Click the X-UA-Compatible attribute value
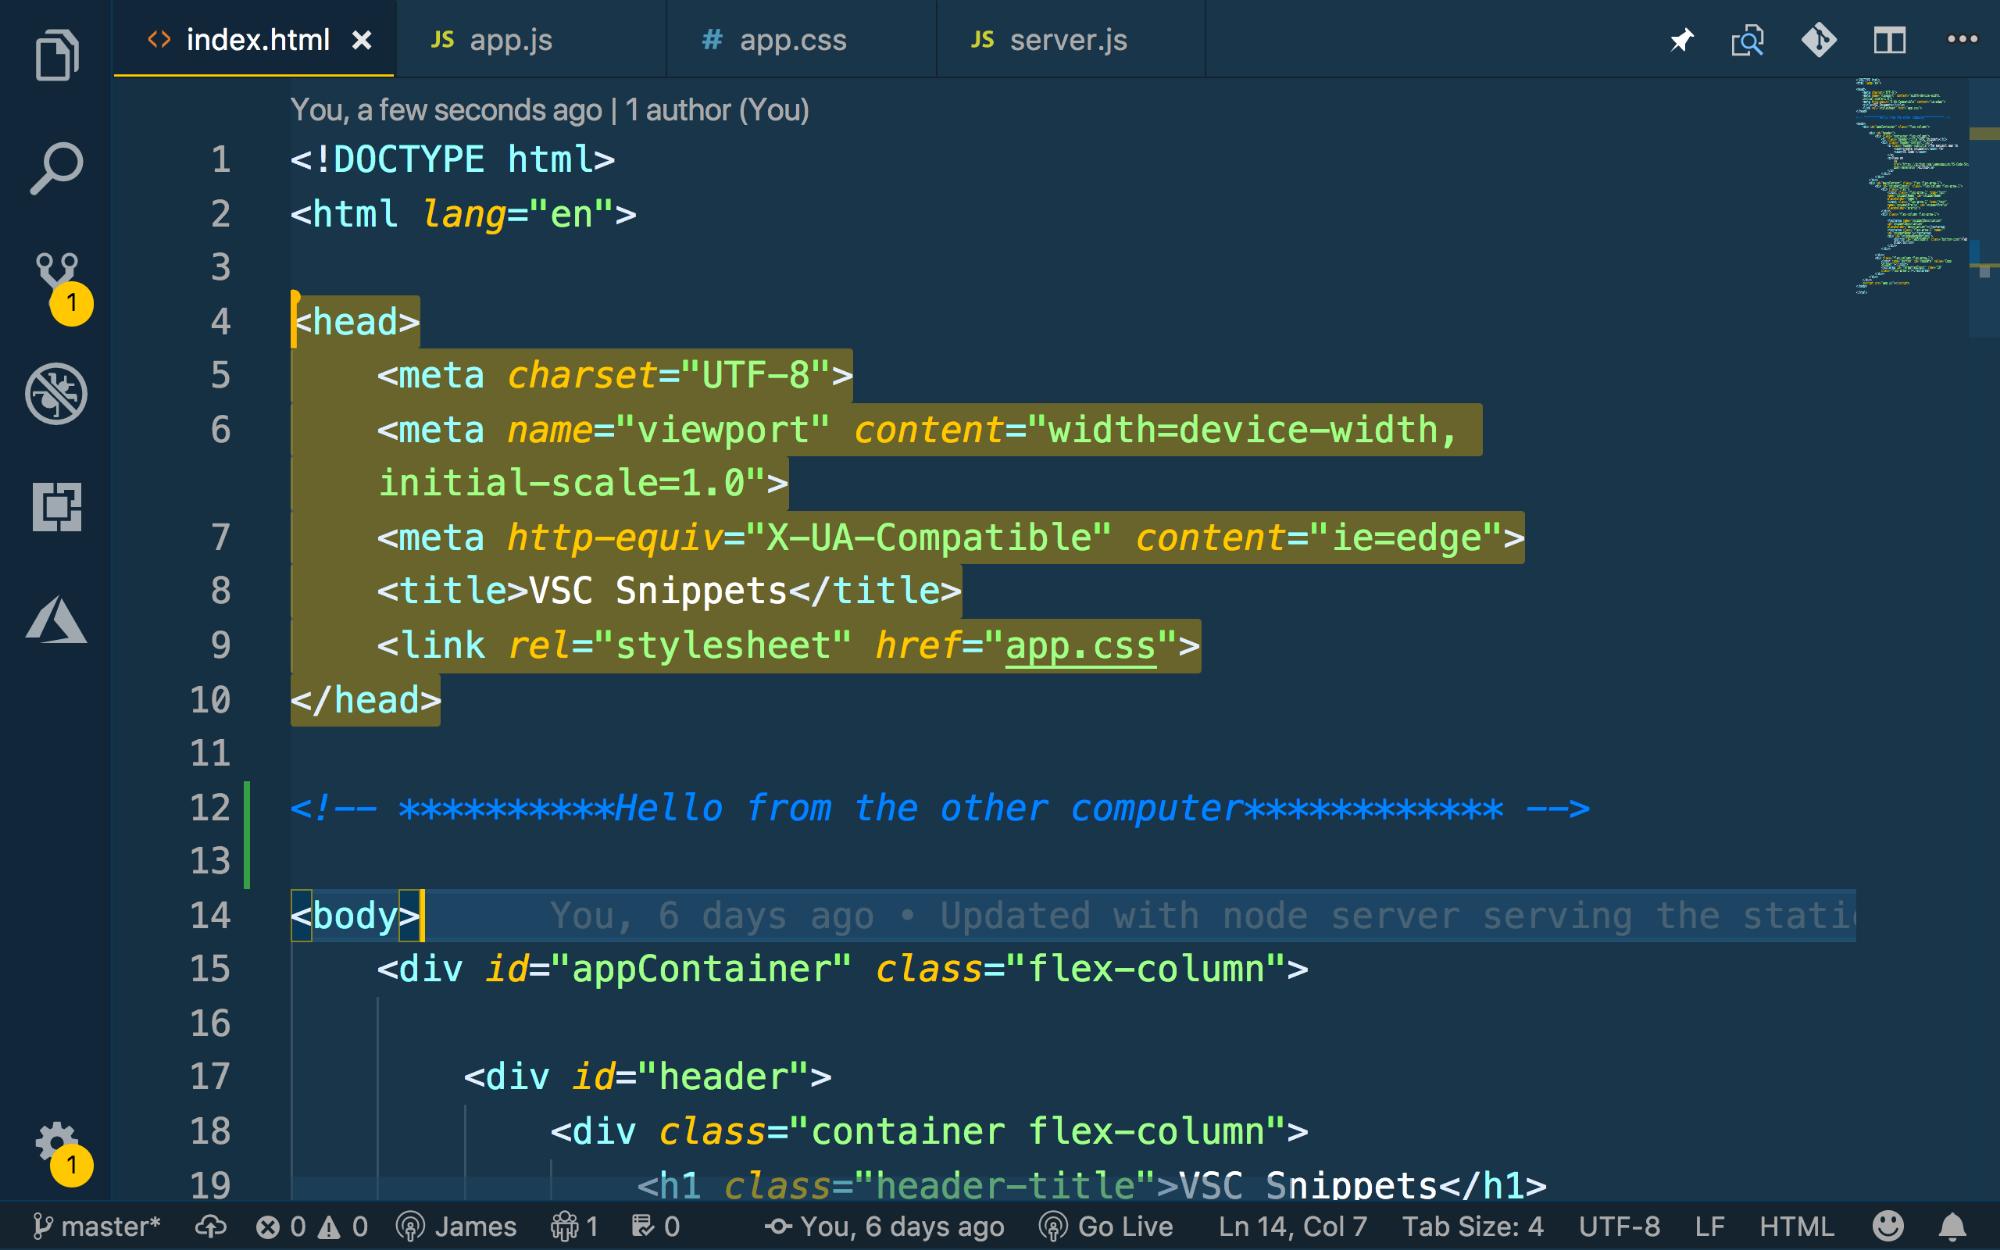This screenshot has width=2000, height=1250. point(928,538)
